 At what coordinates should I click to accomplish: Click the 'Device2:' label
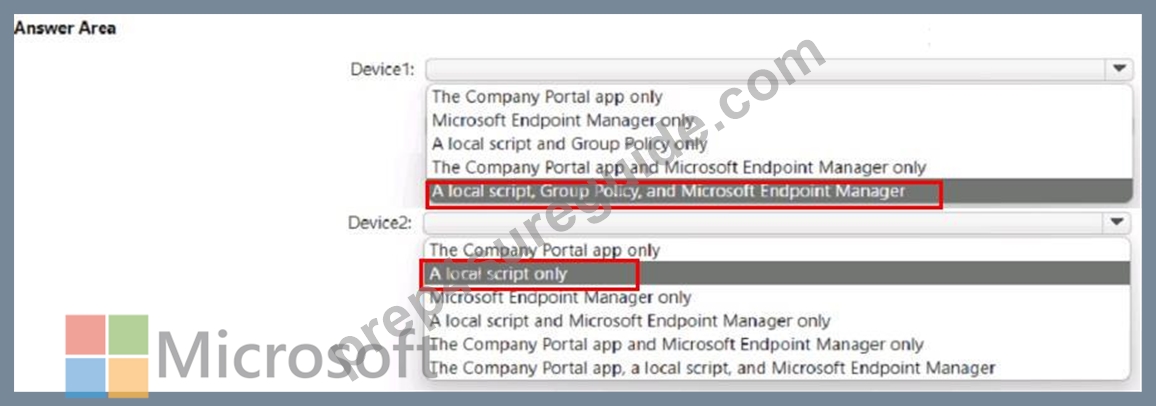click(380, 223)
